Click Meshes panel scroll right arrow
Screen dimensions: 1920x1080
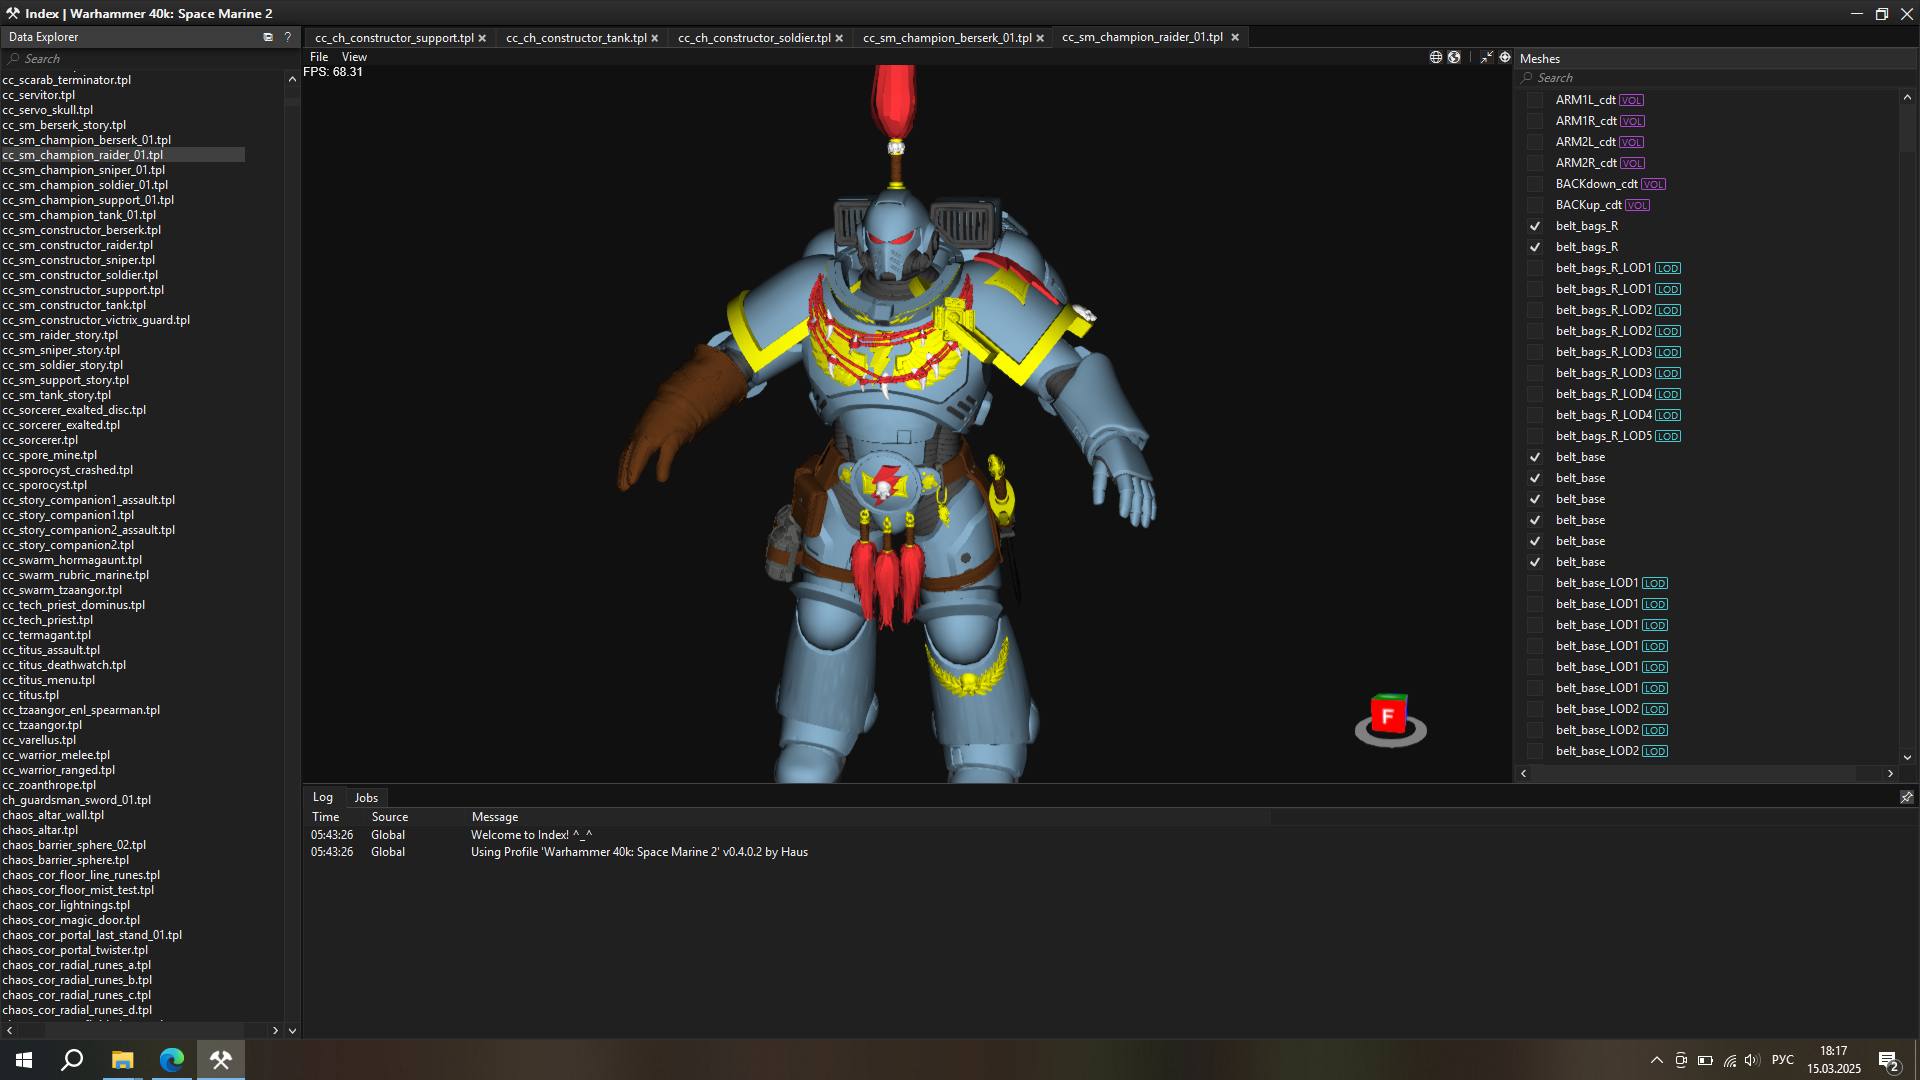point(1890,773)
